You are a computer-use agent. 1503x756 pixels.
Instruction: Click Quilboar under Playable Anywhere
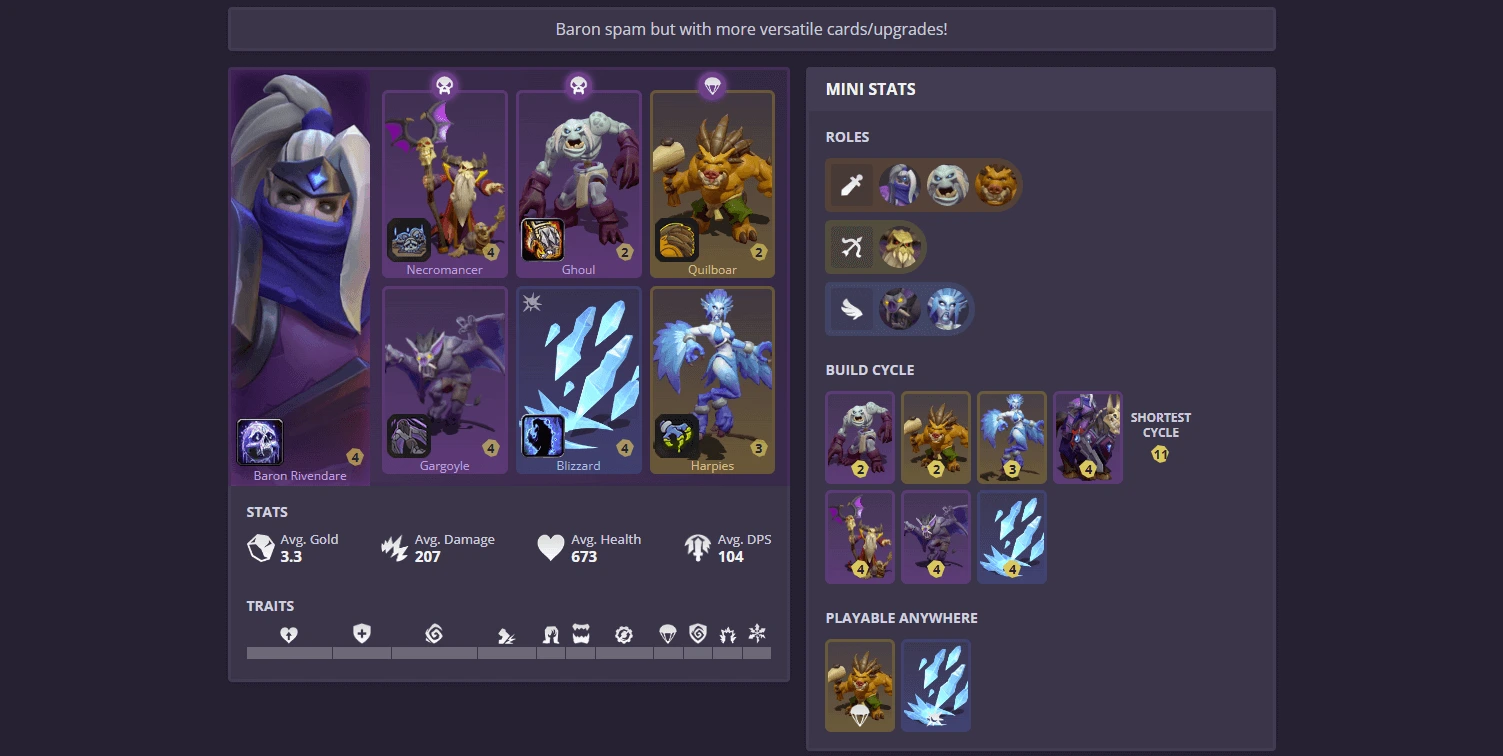tap(860, 685)
